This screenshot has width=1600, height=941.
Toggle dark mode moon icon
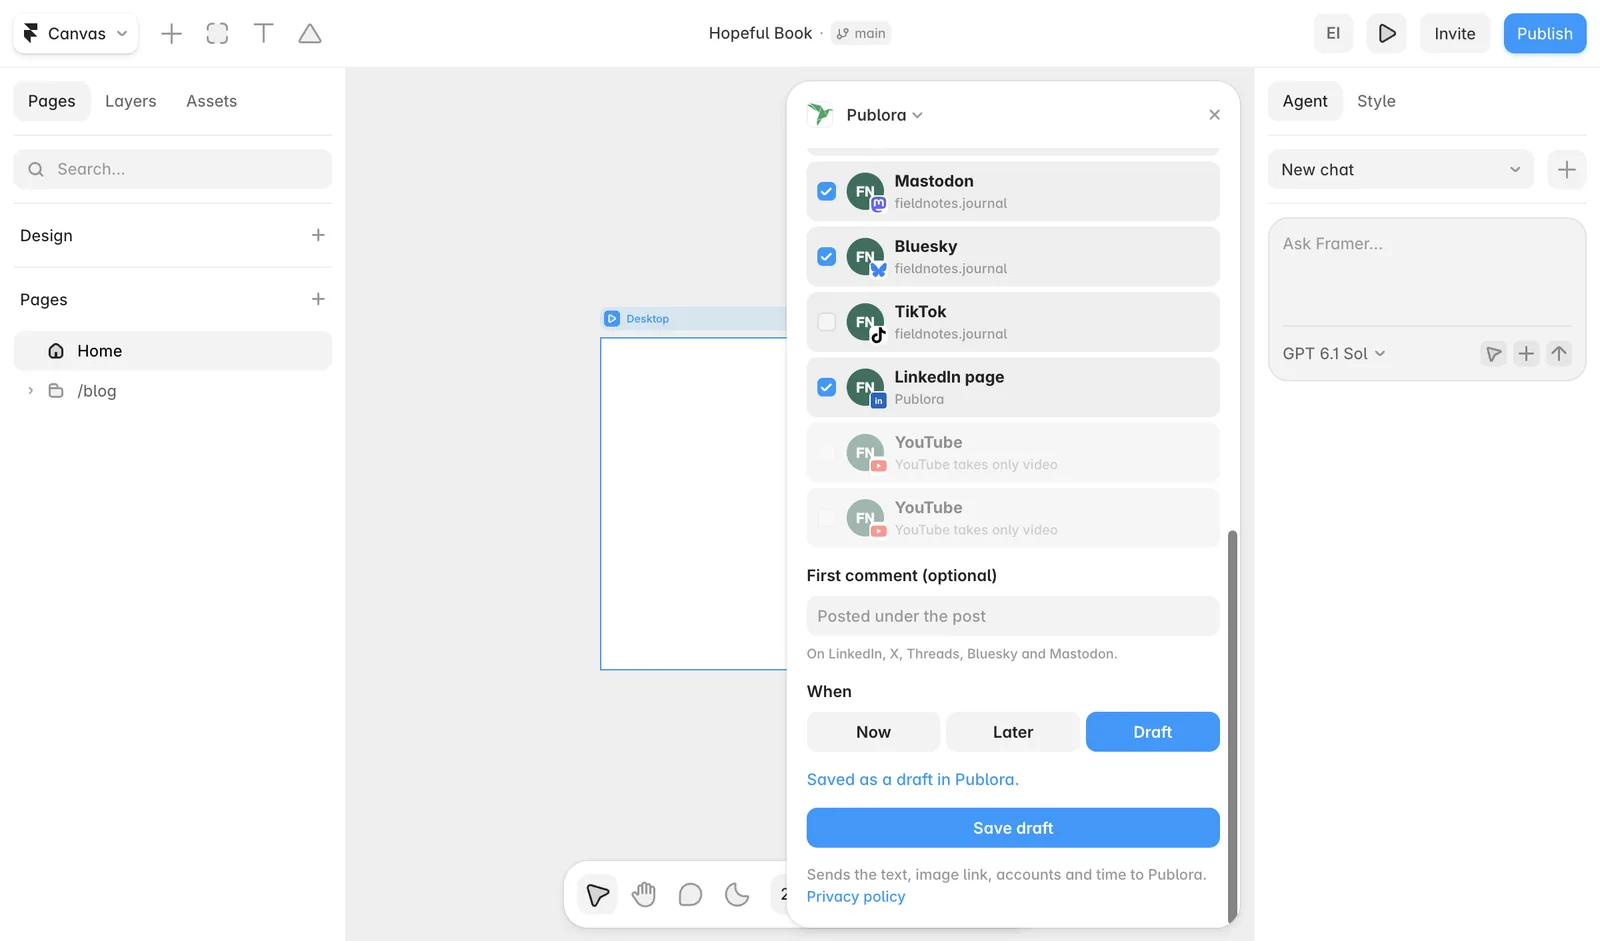(x=737, y=894)
